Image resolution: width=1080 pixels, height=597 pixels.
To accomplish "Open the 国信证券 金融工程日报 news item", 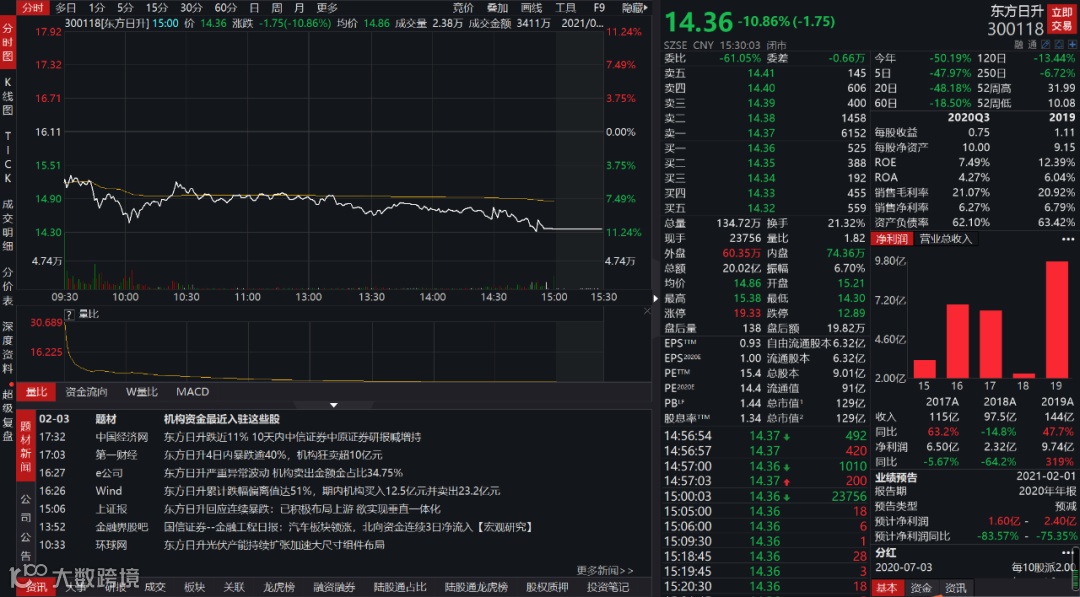I will coord(348,527).
